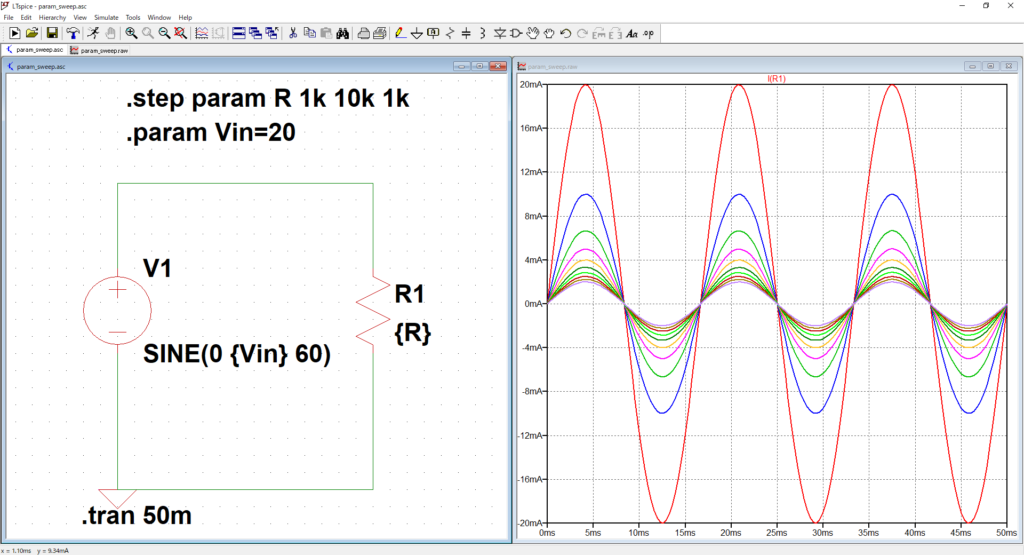The width and height of the screenshot is (1024, 555).
Task: Open the Simulate menu
Action: click(x=106, y=18)
